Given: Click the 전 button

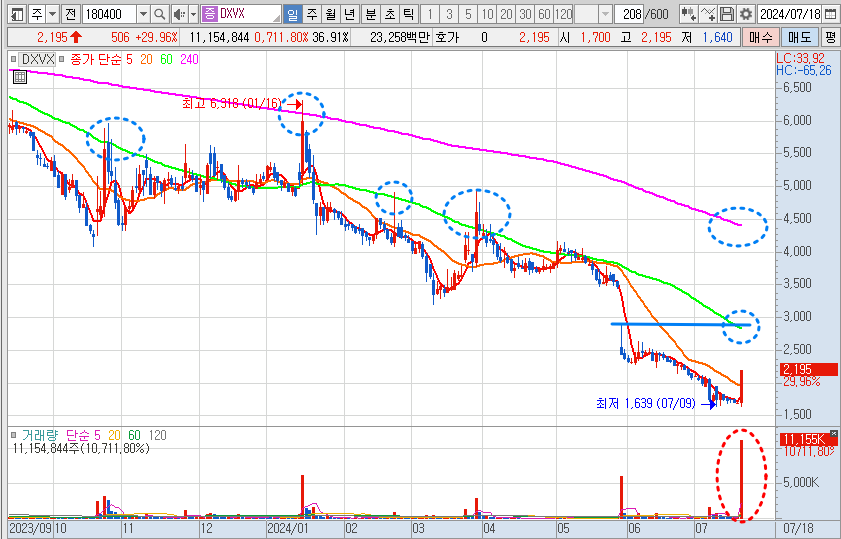Looking at the screenshot, I should [x=71, y=14].
